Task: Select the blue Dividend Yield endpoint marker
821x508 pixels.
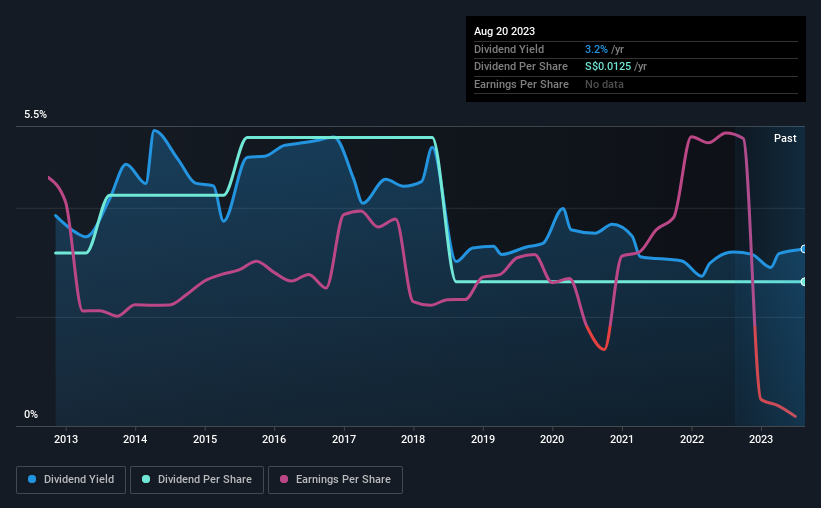Action: [804, 249]
